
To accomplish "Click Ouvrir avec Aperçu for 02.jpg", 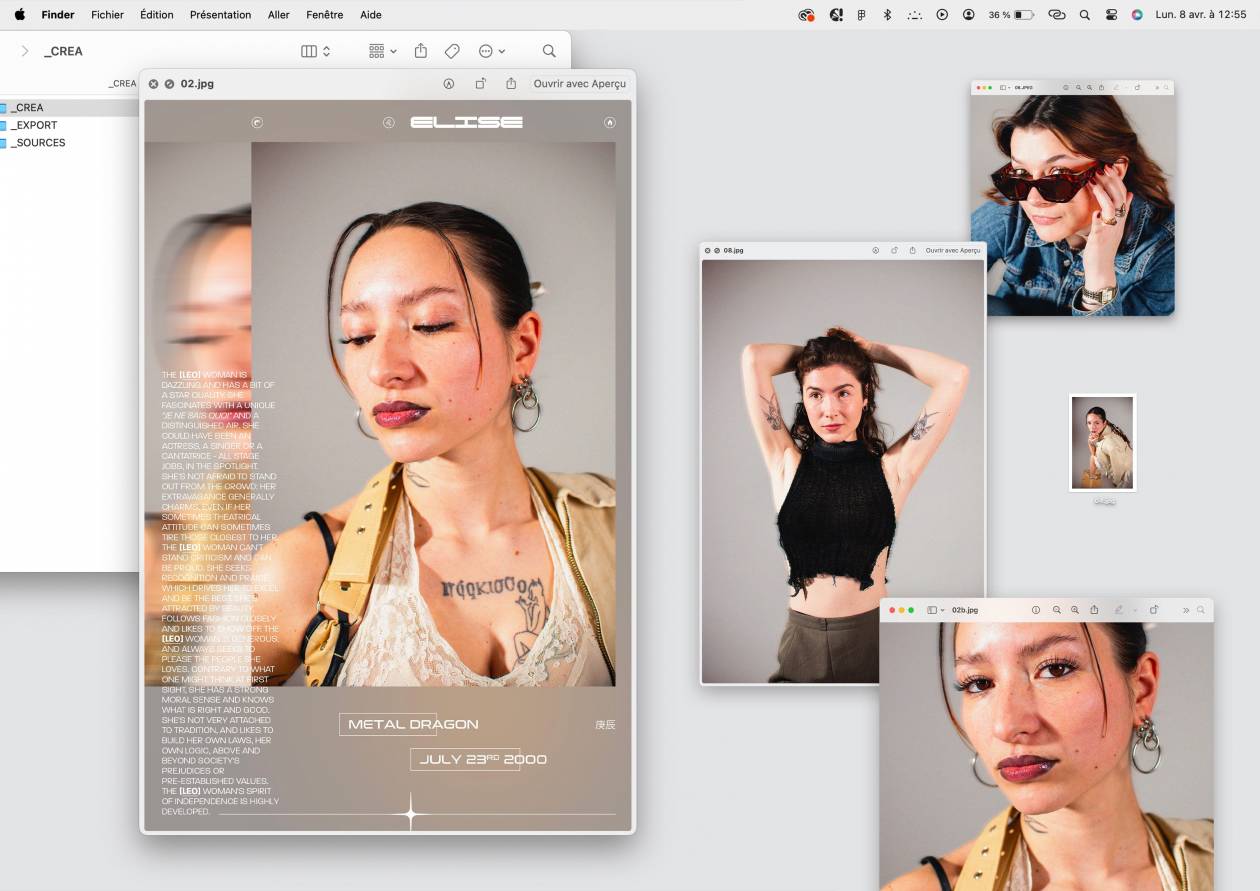I will tap(579, 84).
